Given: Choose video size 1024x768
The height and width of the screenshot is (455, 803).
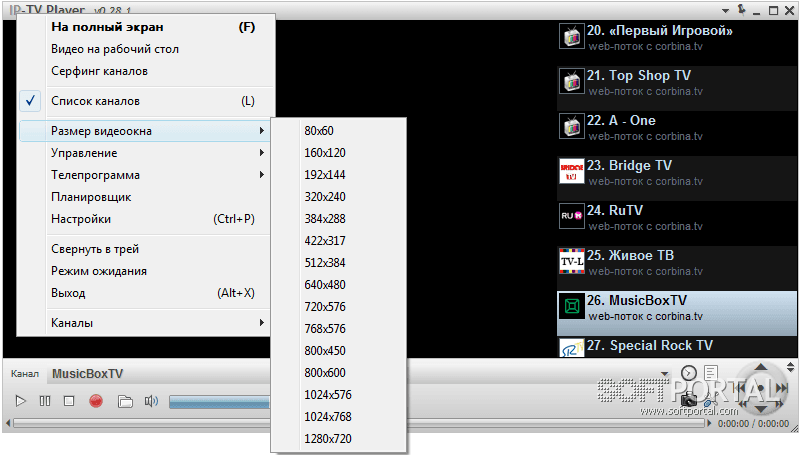Looking at the screenshot, I should tap(339, 417).
